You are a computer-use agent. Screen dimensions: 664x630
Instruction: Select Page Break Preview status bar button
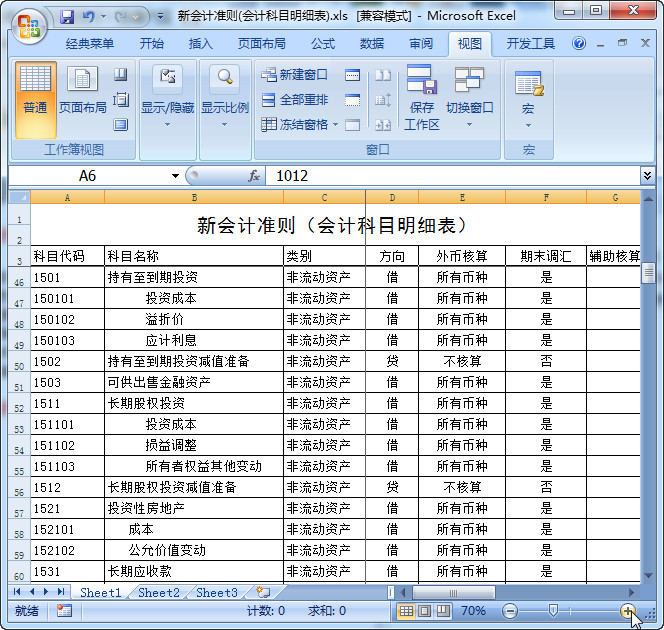(443, 611)
